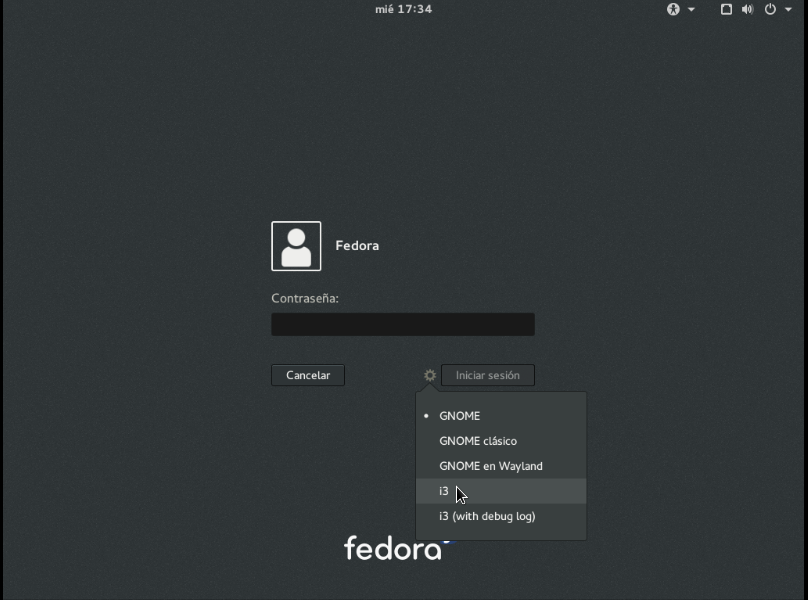This screenshot has height=600, width=808.
Task: Expand the system menu arrow
Action: point(788,9)
